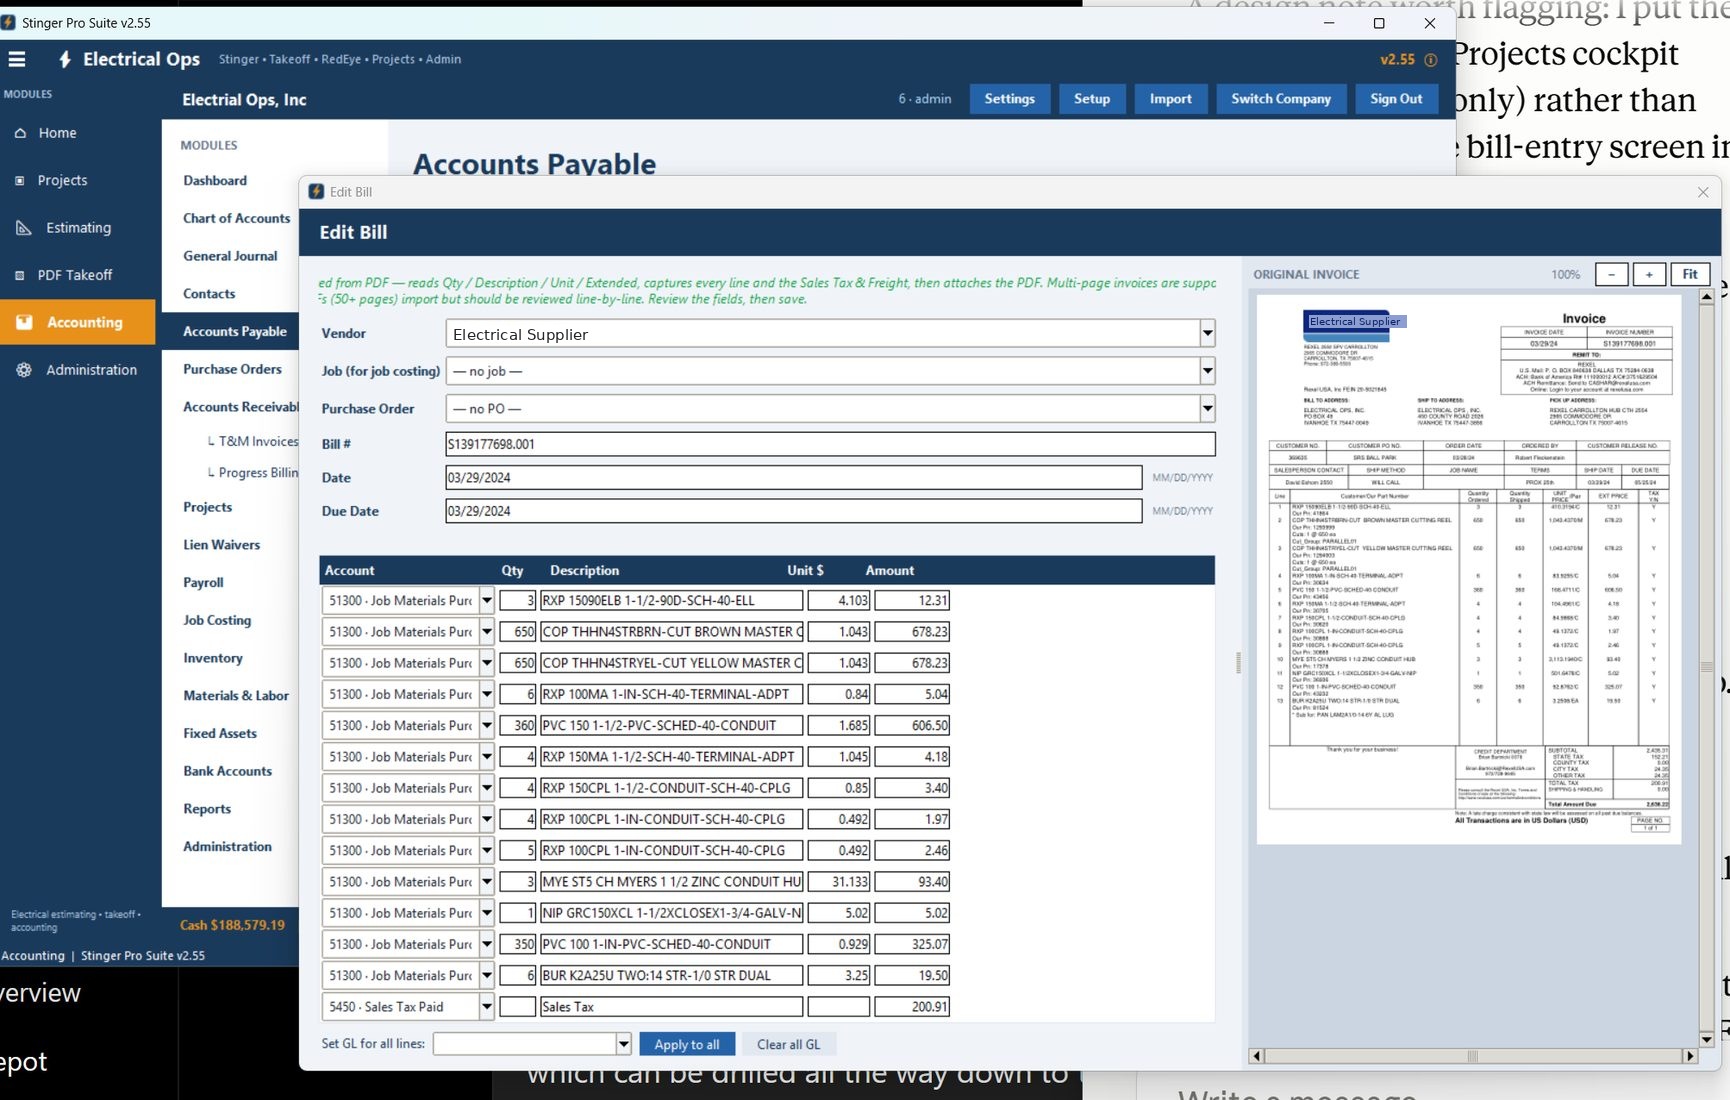Click the T&M Invoices sub-item
The image size is (1730, 1100).
tap(258, 441)
